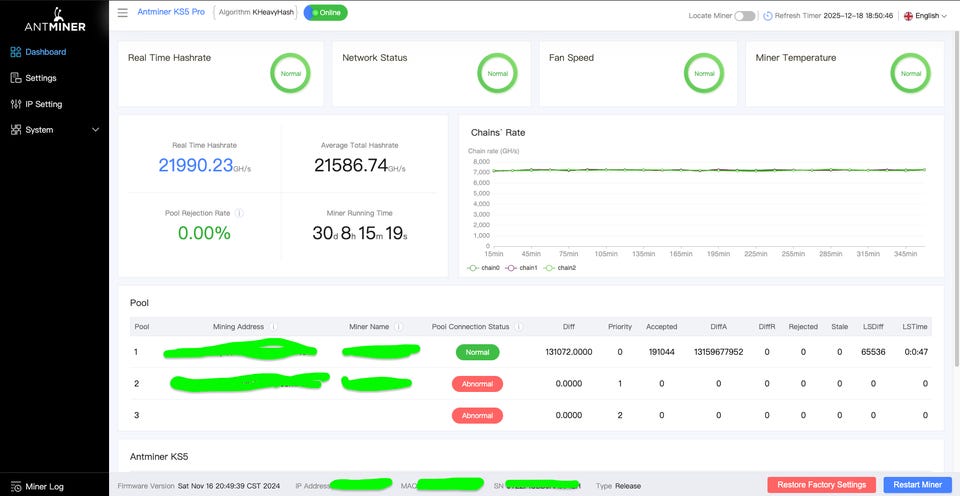Click the Settings sidebar icon

point(16,78)
